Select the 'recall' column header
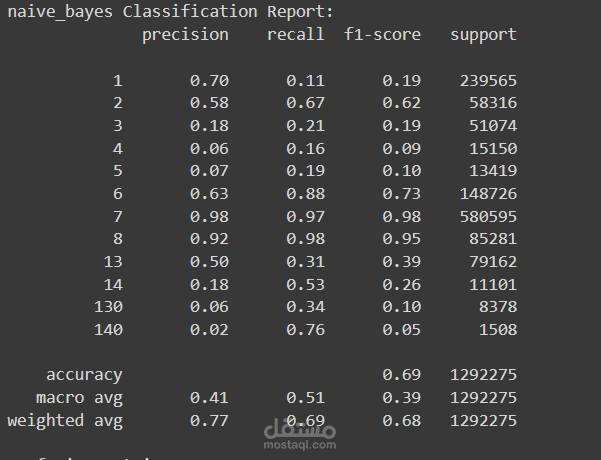The image size is (601, 460). (x=296, y=34)
